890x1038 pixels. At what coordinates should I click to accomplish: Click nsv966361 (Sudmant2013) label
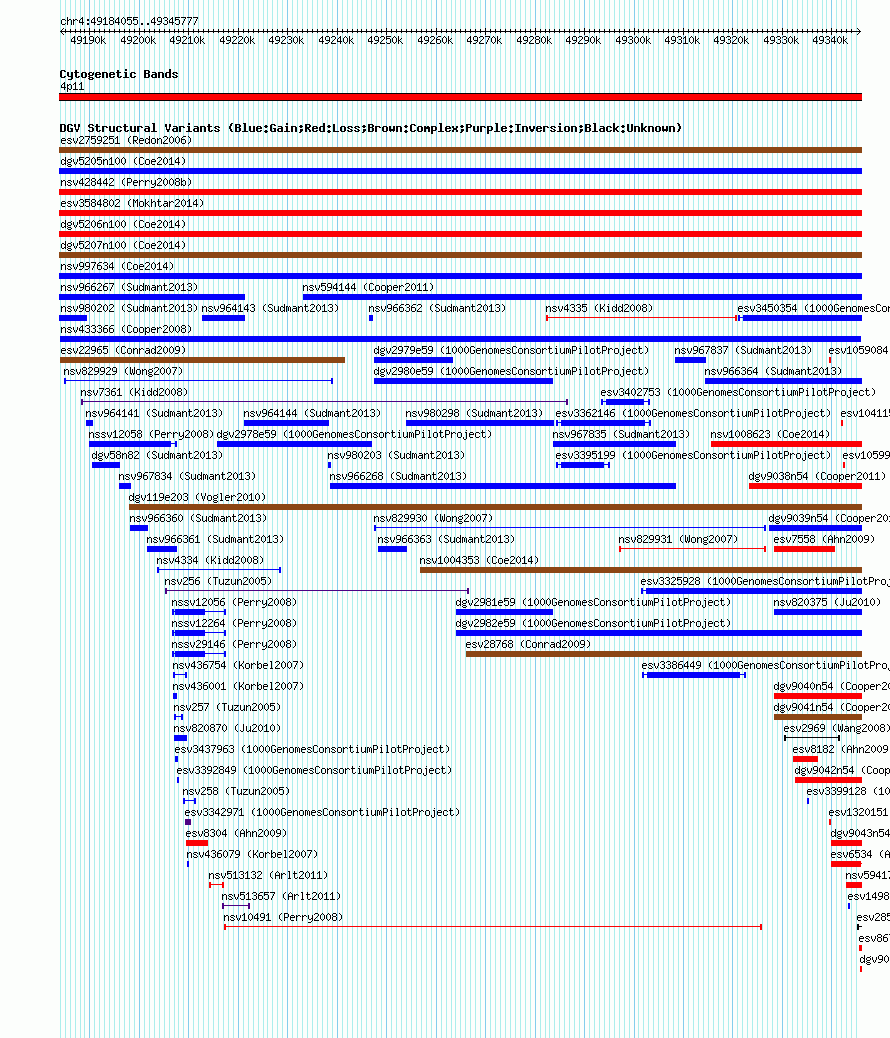coord(215,540)
